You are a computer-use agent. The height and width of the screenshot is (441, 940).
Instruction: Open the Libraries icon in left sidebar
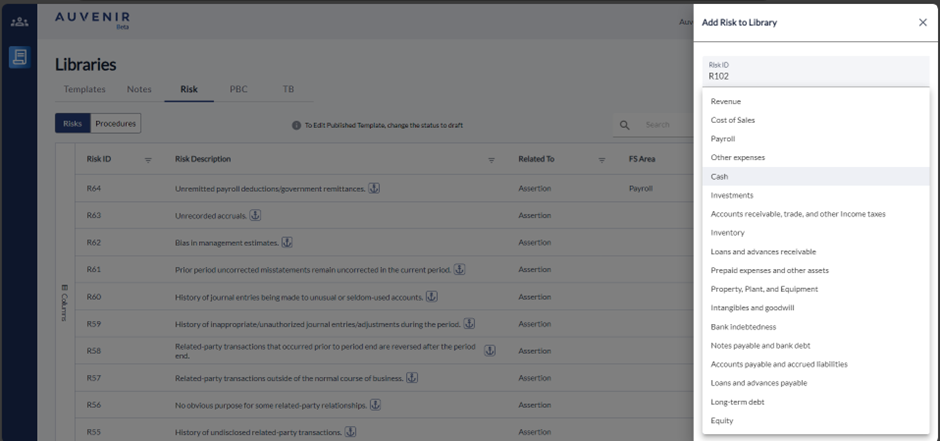[x=19, y=57]
